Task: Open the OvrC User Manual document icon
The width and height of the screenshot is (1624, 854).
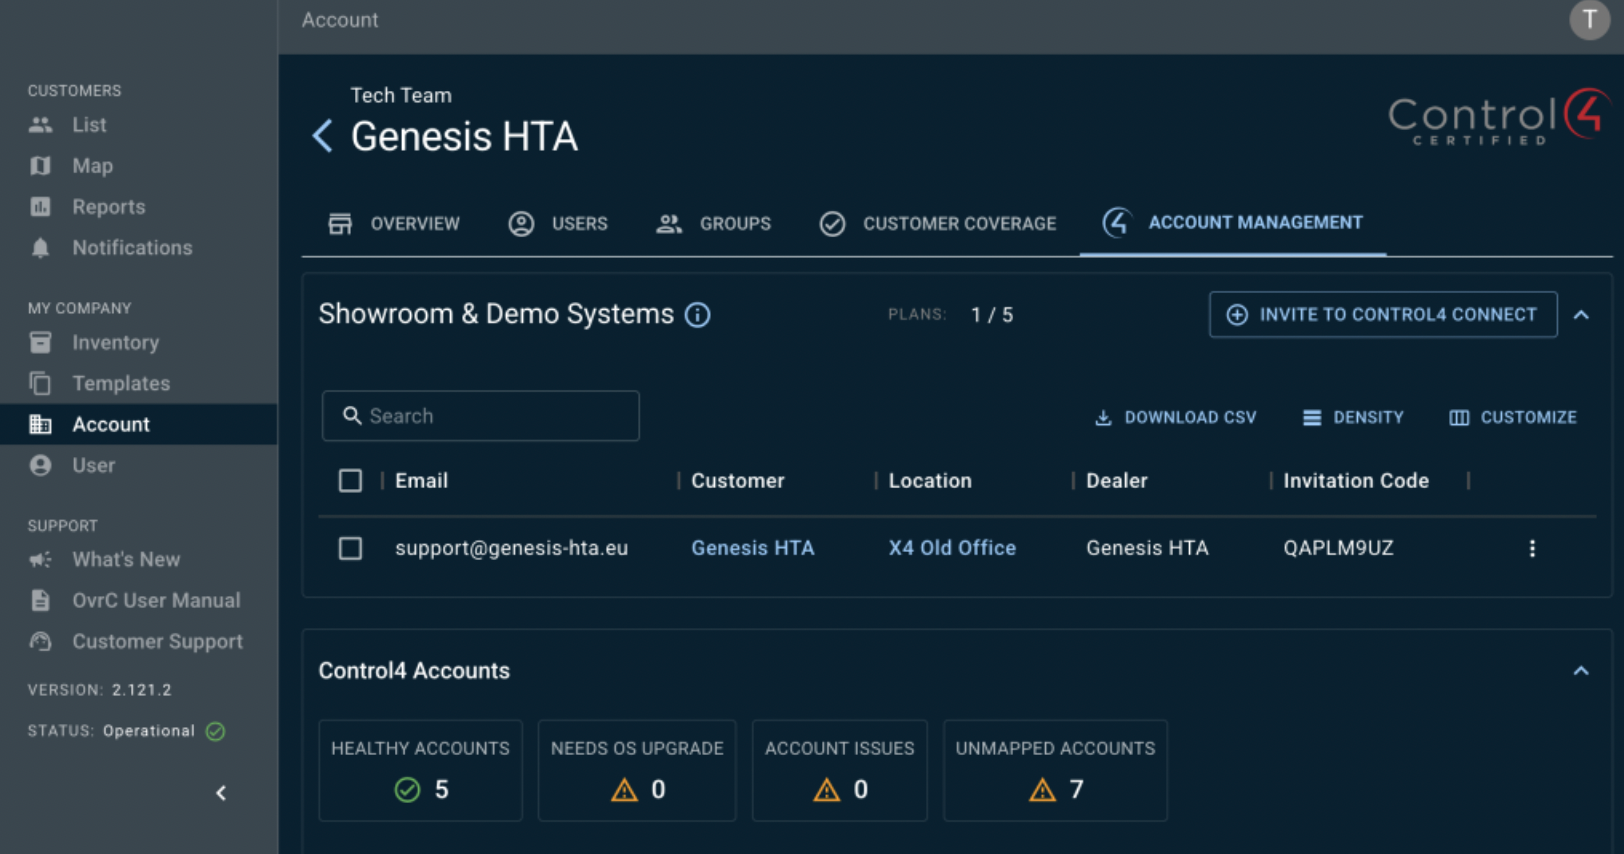Action: 40,600
